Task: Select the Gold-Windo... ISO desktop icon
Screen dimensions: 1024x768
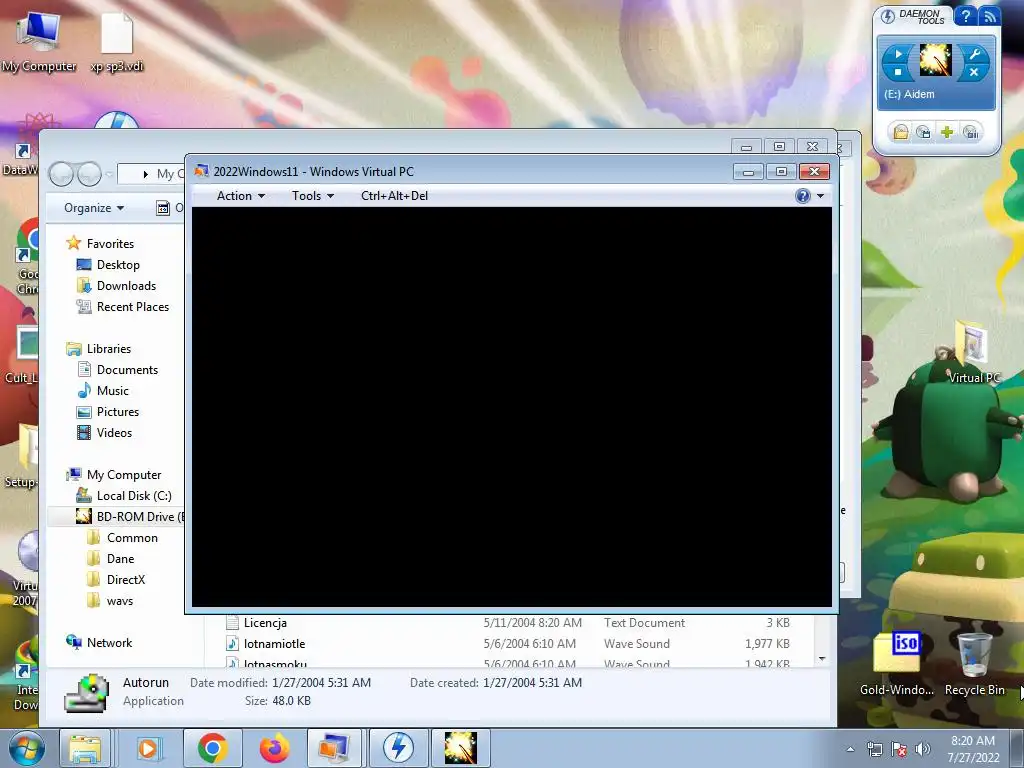Action: point(897,663)
